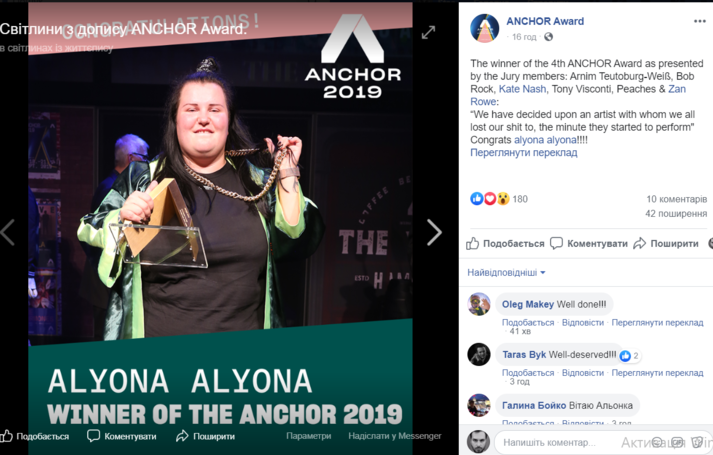Click the Поширити button in the post panel
Viewport: 713px width, 455px height.
click(x=666, y=244)
